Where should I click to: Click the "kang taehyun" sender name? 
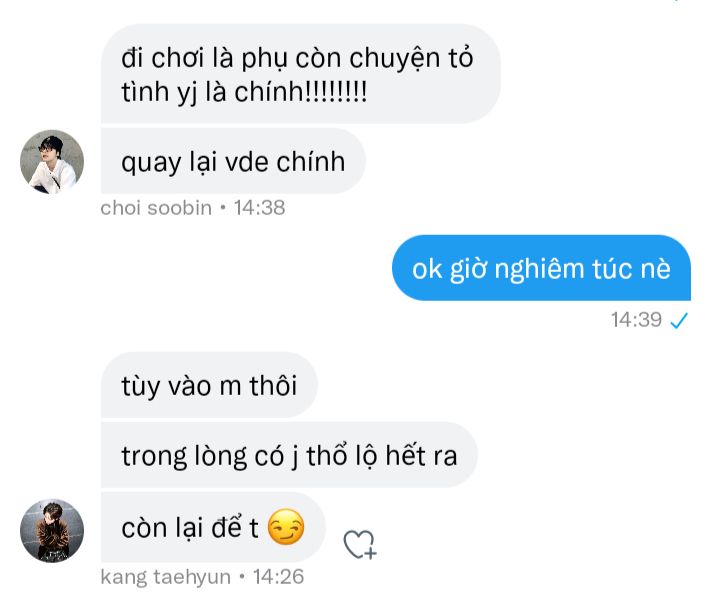point(166,577)
